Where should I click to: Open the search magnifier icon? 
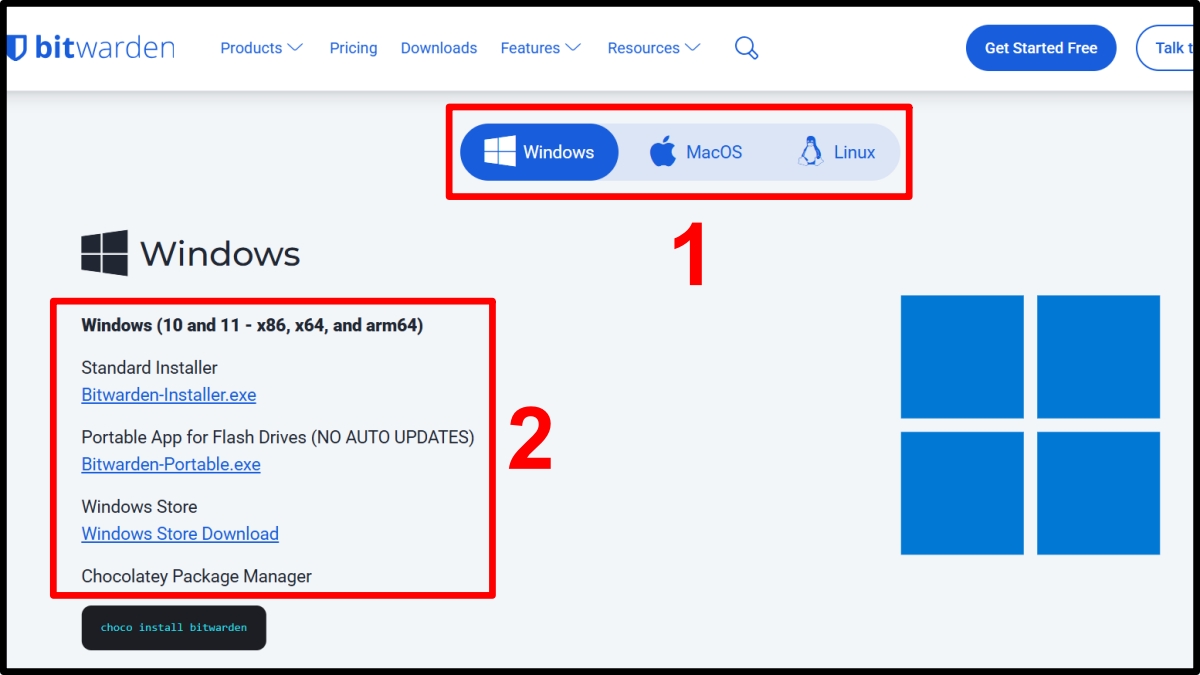[x=746, y=48]
